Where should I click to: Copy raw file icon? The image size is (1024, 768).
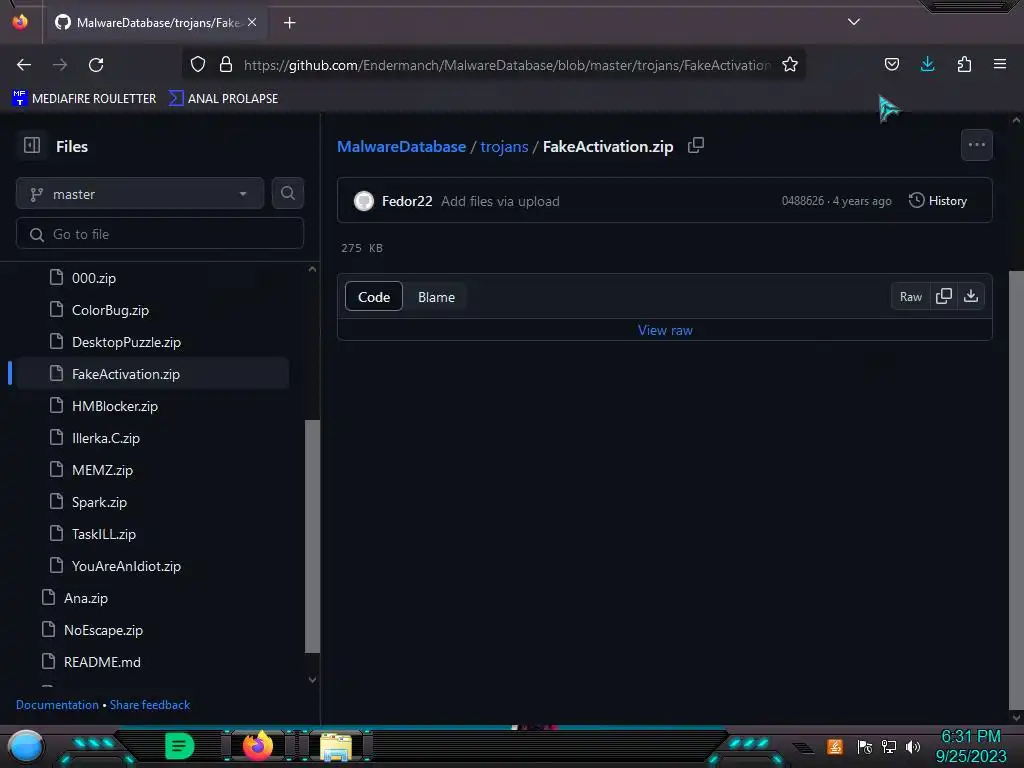click(x=944, y=296)
